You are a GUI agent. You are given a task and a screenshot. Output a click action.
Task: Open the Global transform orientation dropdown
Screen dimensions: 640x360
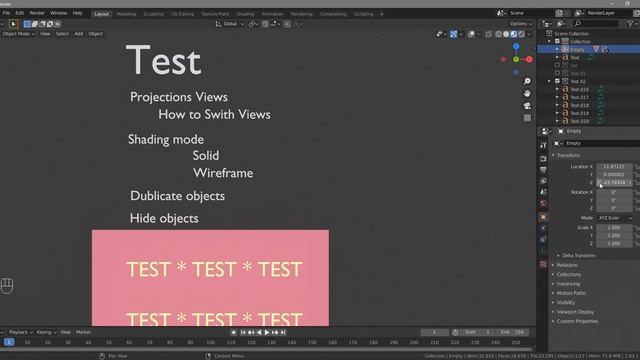(230, 24)
